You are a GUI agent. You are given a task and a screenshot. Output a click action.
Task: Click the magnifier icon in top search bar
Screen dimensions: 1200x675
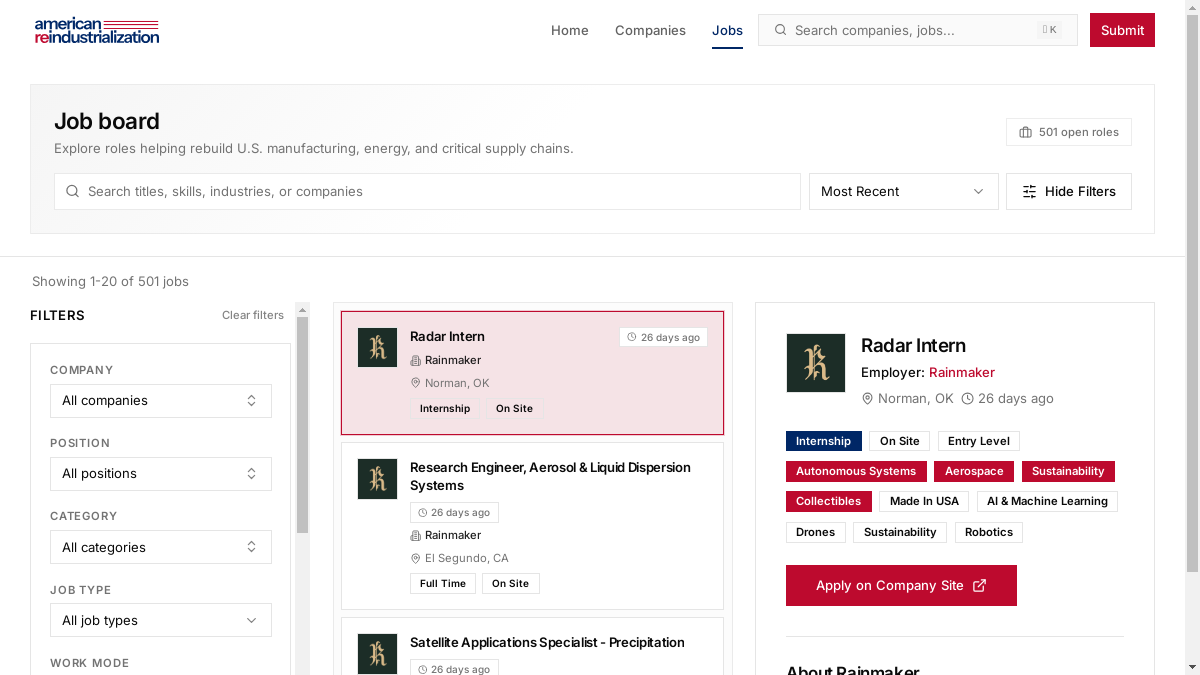click(781, 30)
